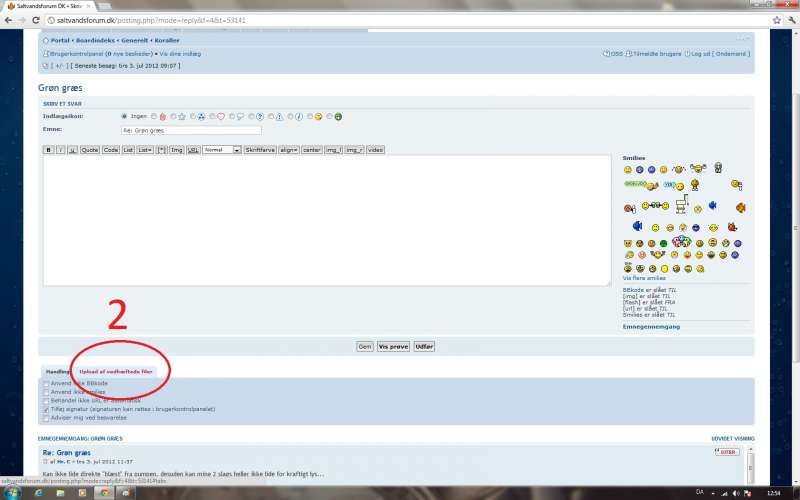Open the 'Vis flere smilies' link

(642, 277)
